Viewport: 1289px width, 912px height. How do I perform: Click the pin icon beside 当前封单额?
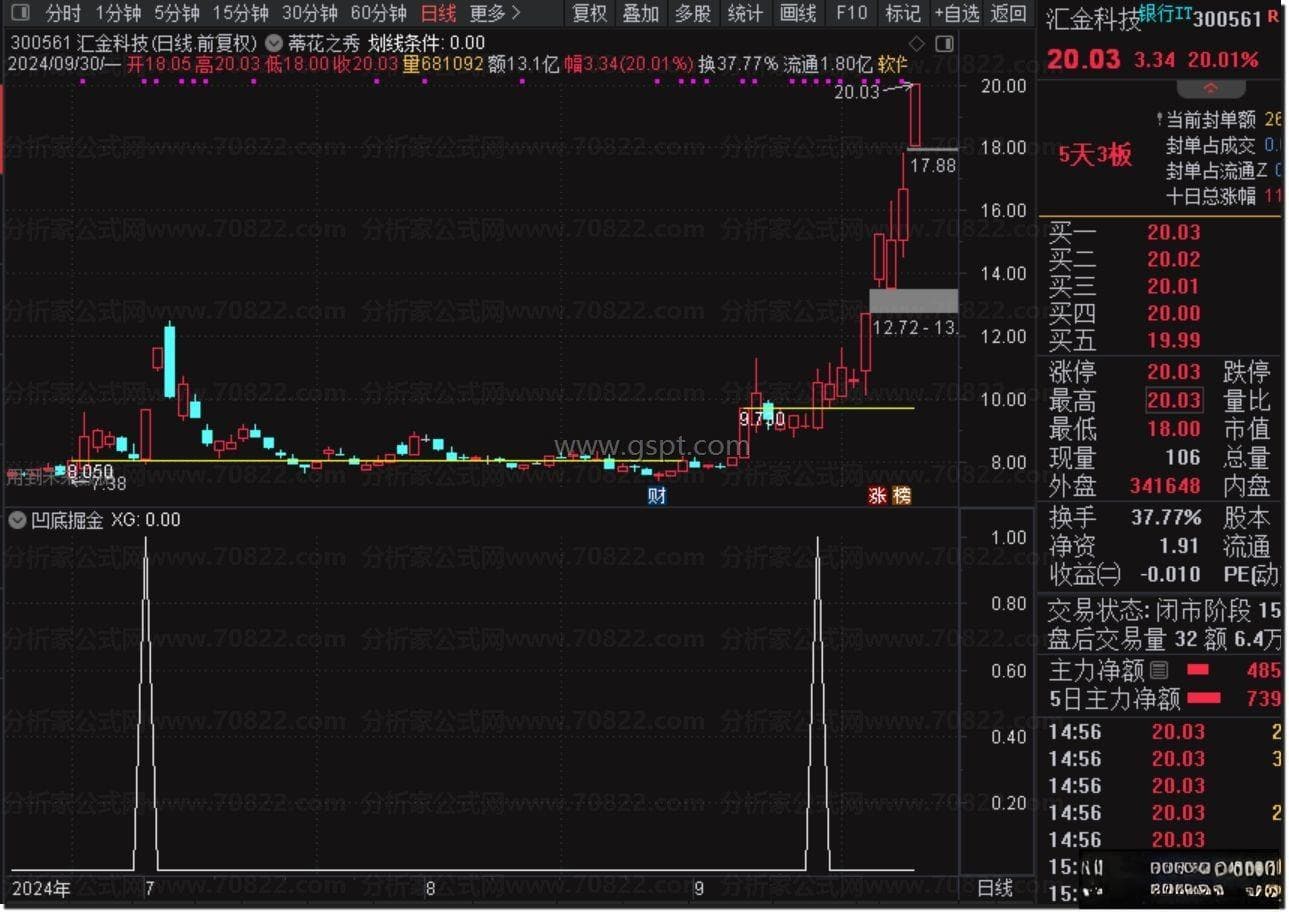click(x=1159, y=120)
